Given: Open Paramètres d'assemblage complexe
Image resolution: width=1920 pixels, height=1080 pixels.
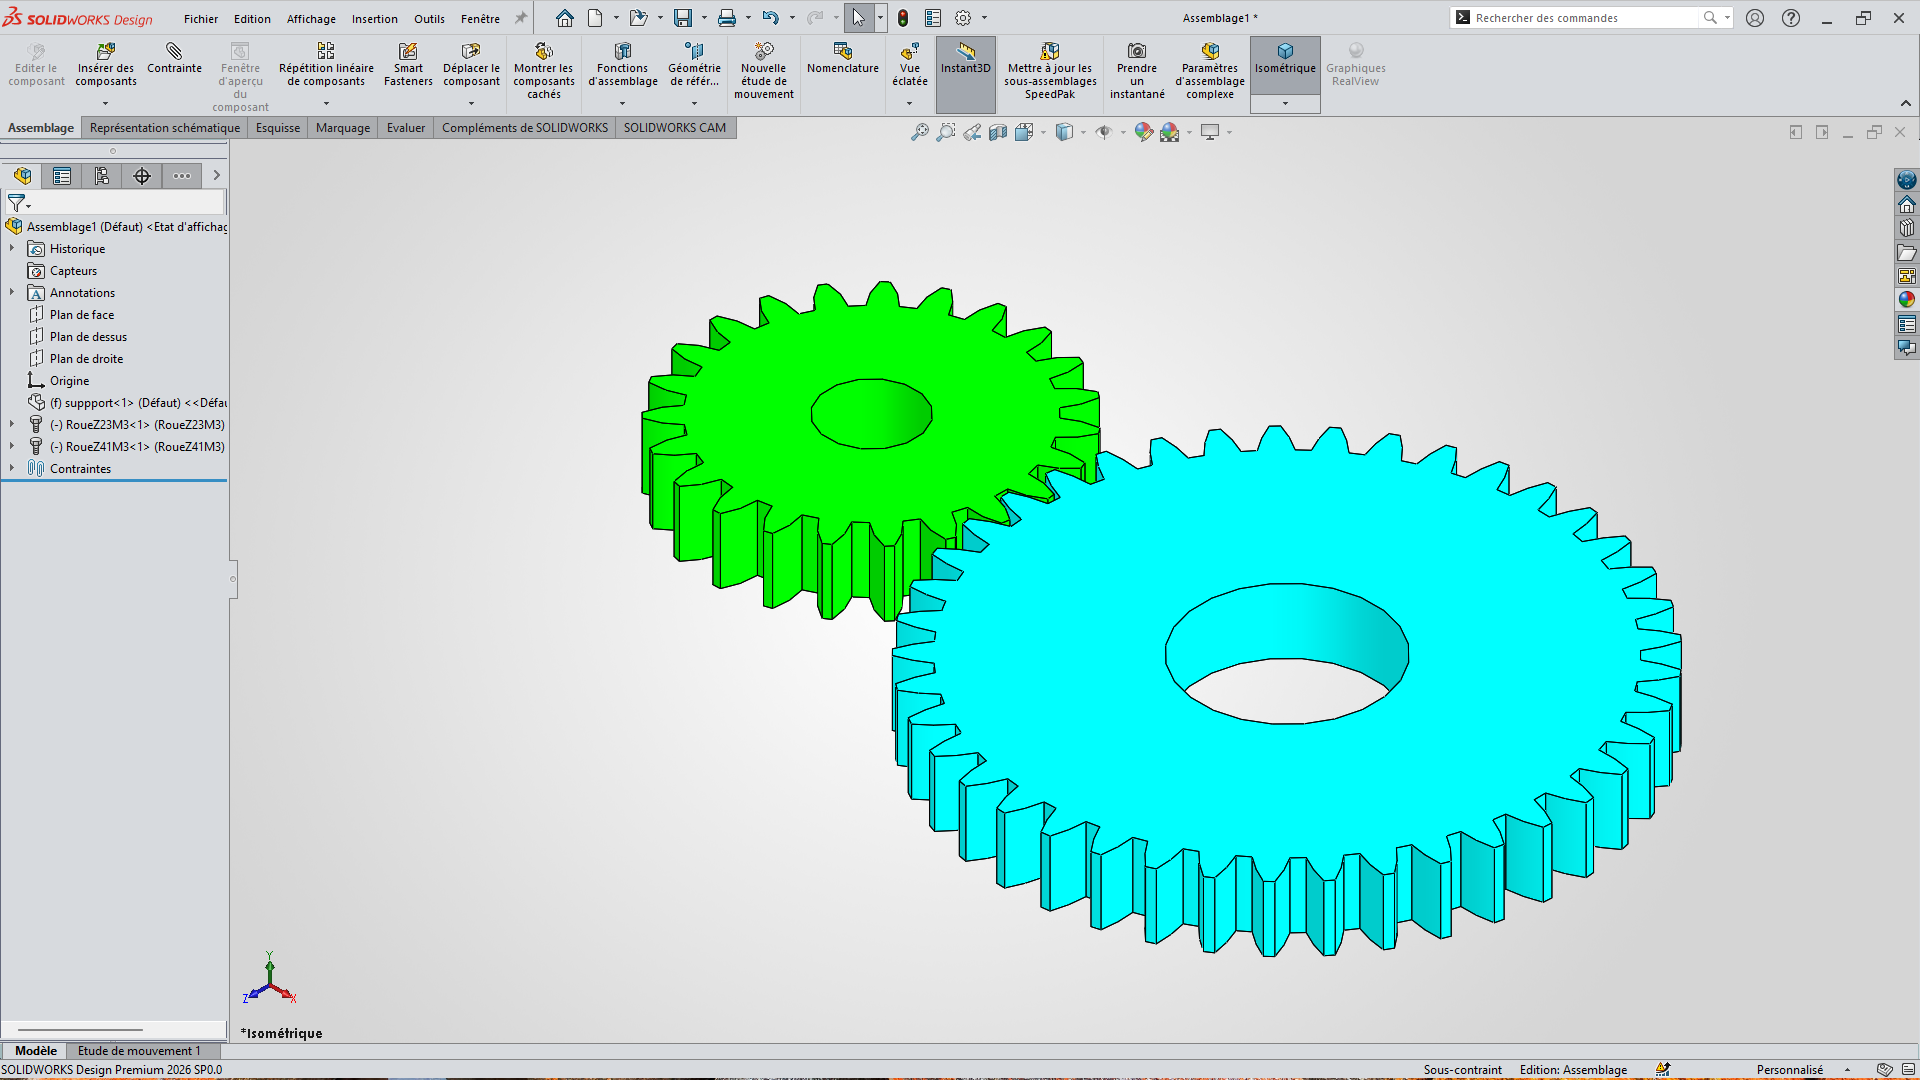Looking at the screenshot, I should pos(1210,71).
